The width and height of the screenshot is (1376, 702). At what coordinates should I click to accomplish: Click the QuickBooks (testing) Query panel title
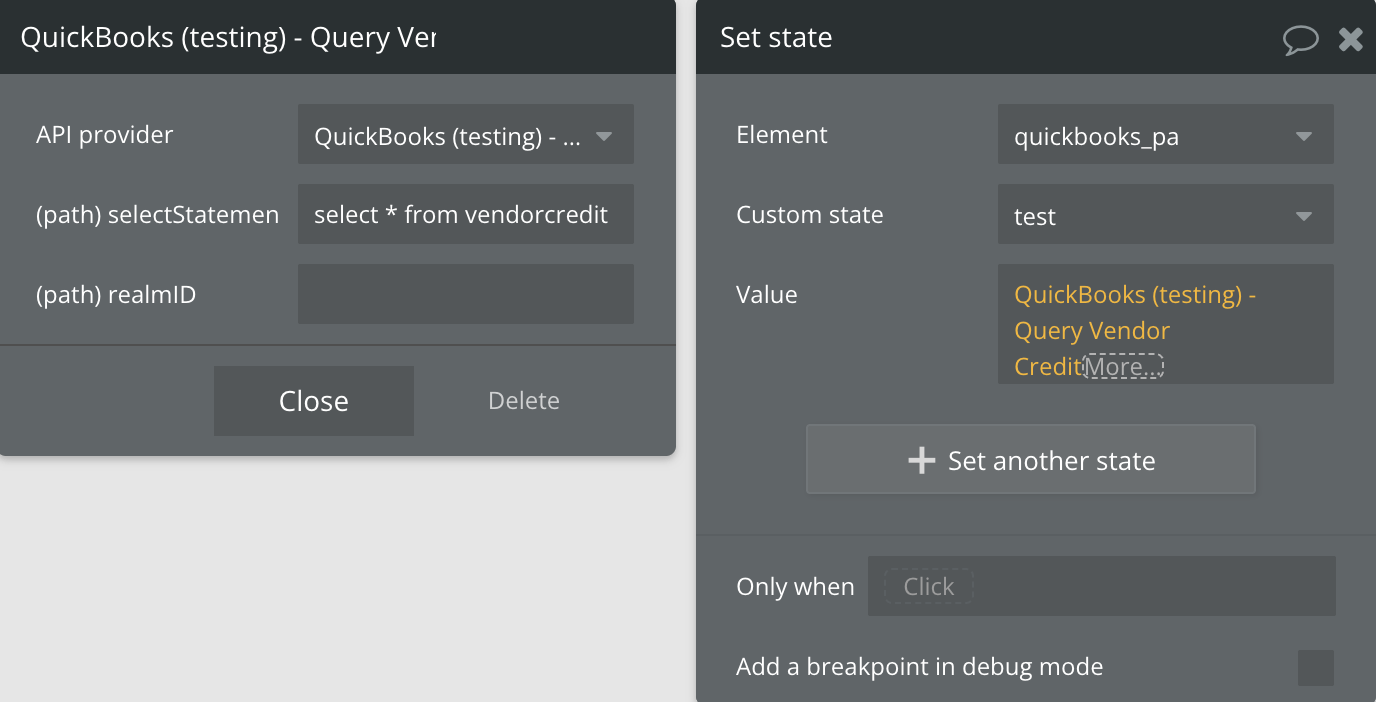click(228, 38)
